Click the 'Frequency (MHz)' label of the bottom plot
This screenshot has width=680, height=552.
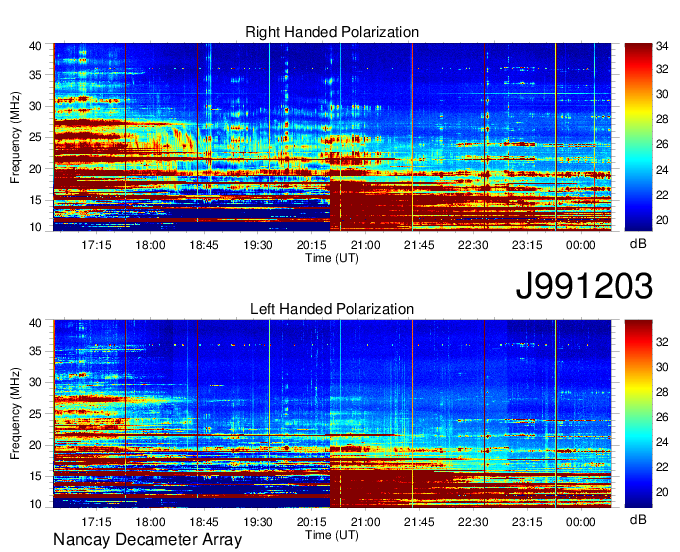[x=15, y=414]
